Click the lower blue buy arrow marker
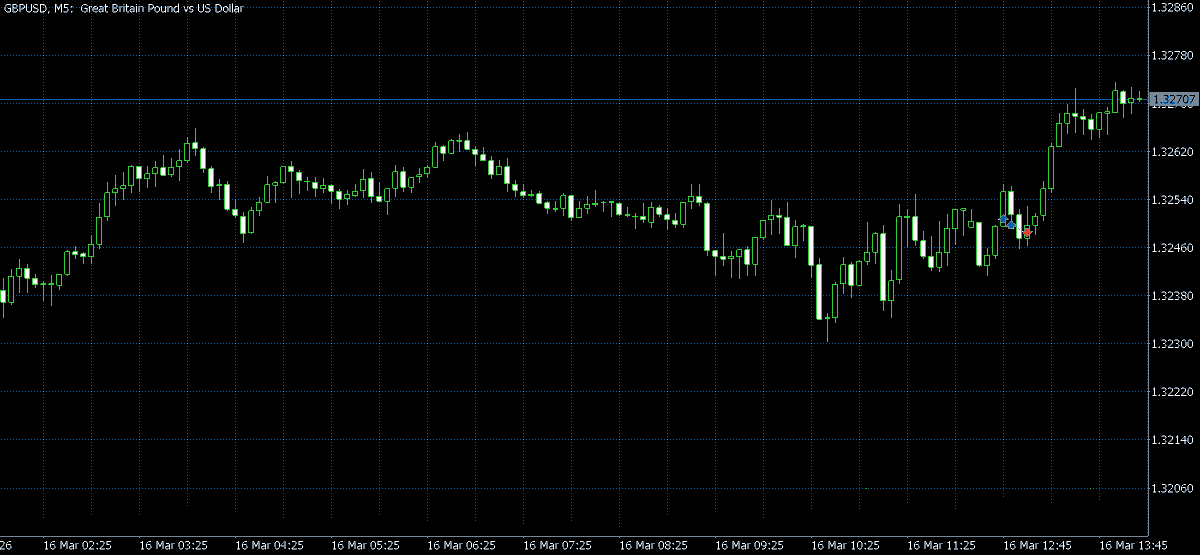 (x=1011, y=224)
